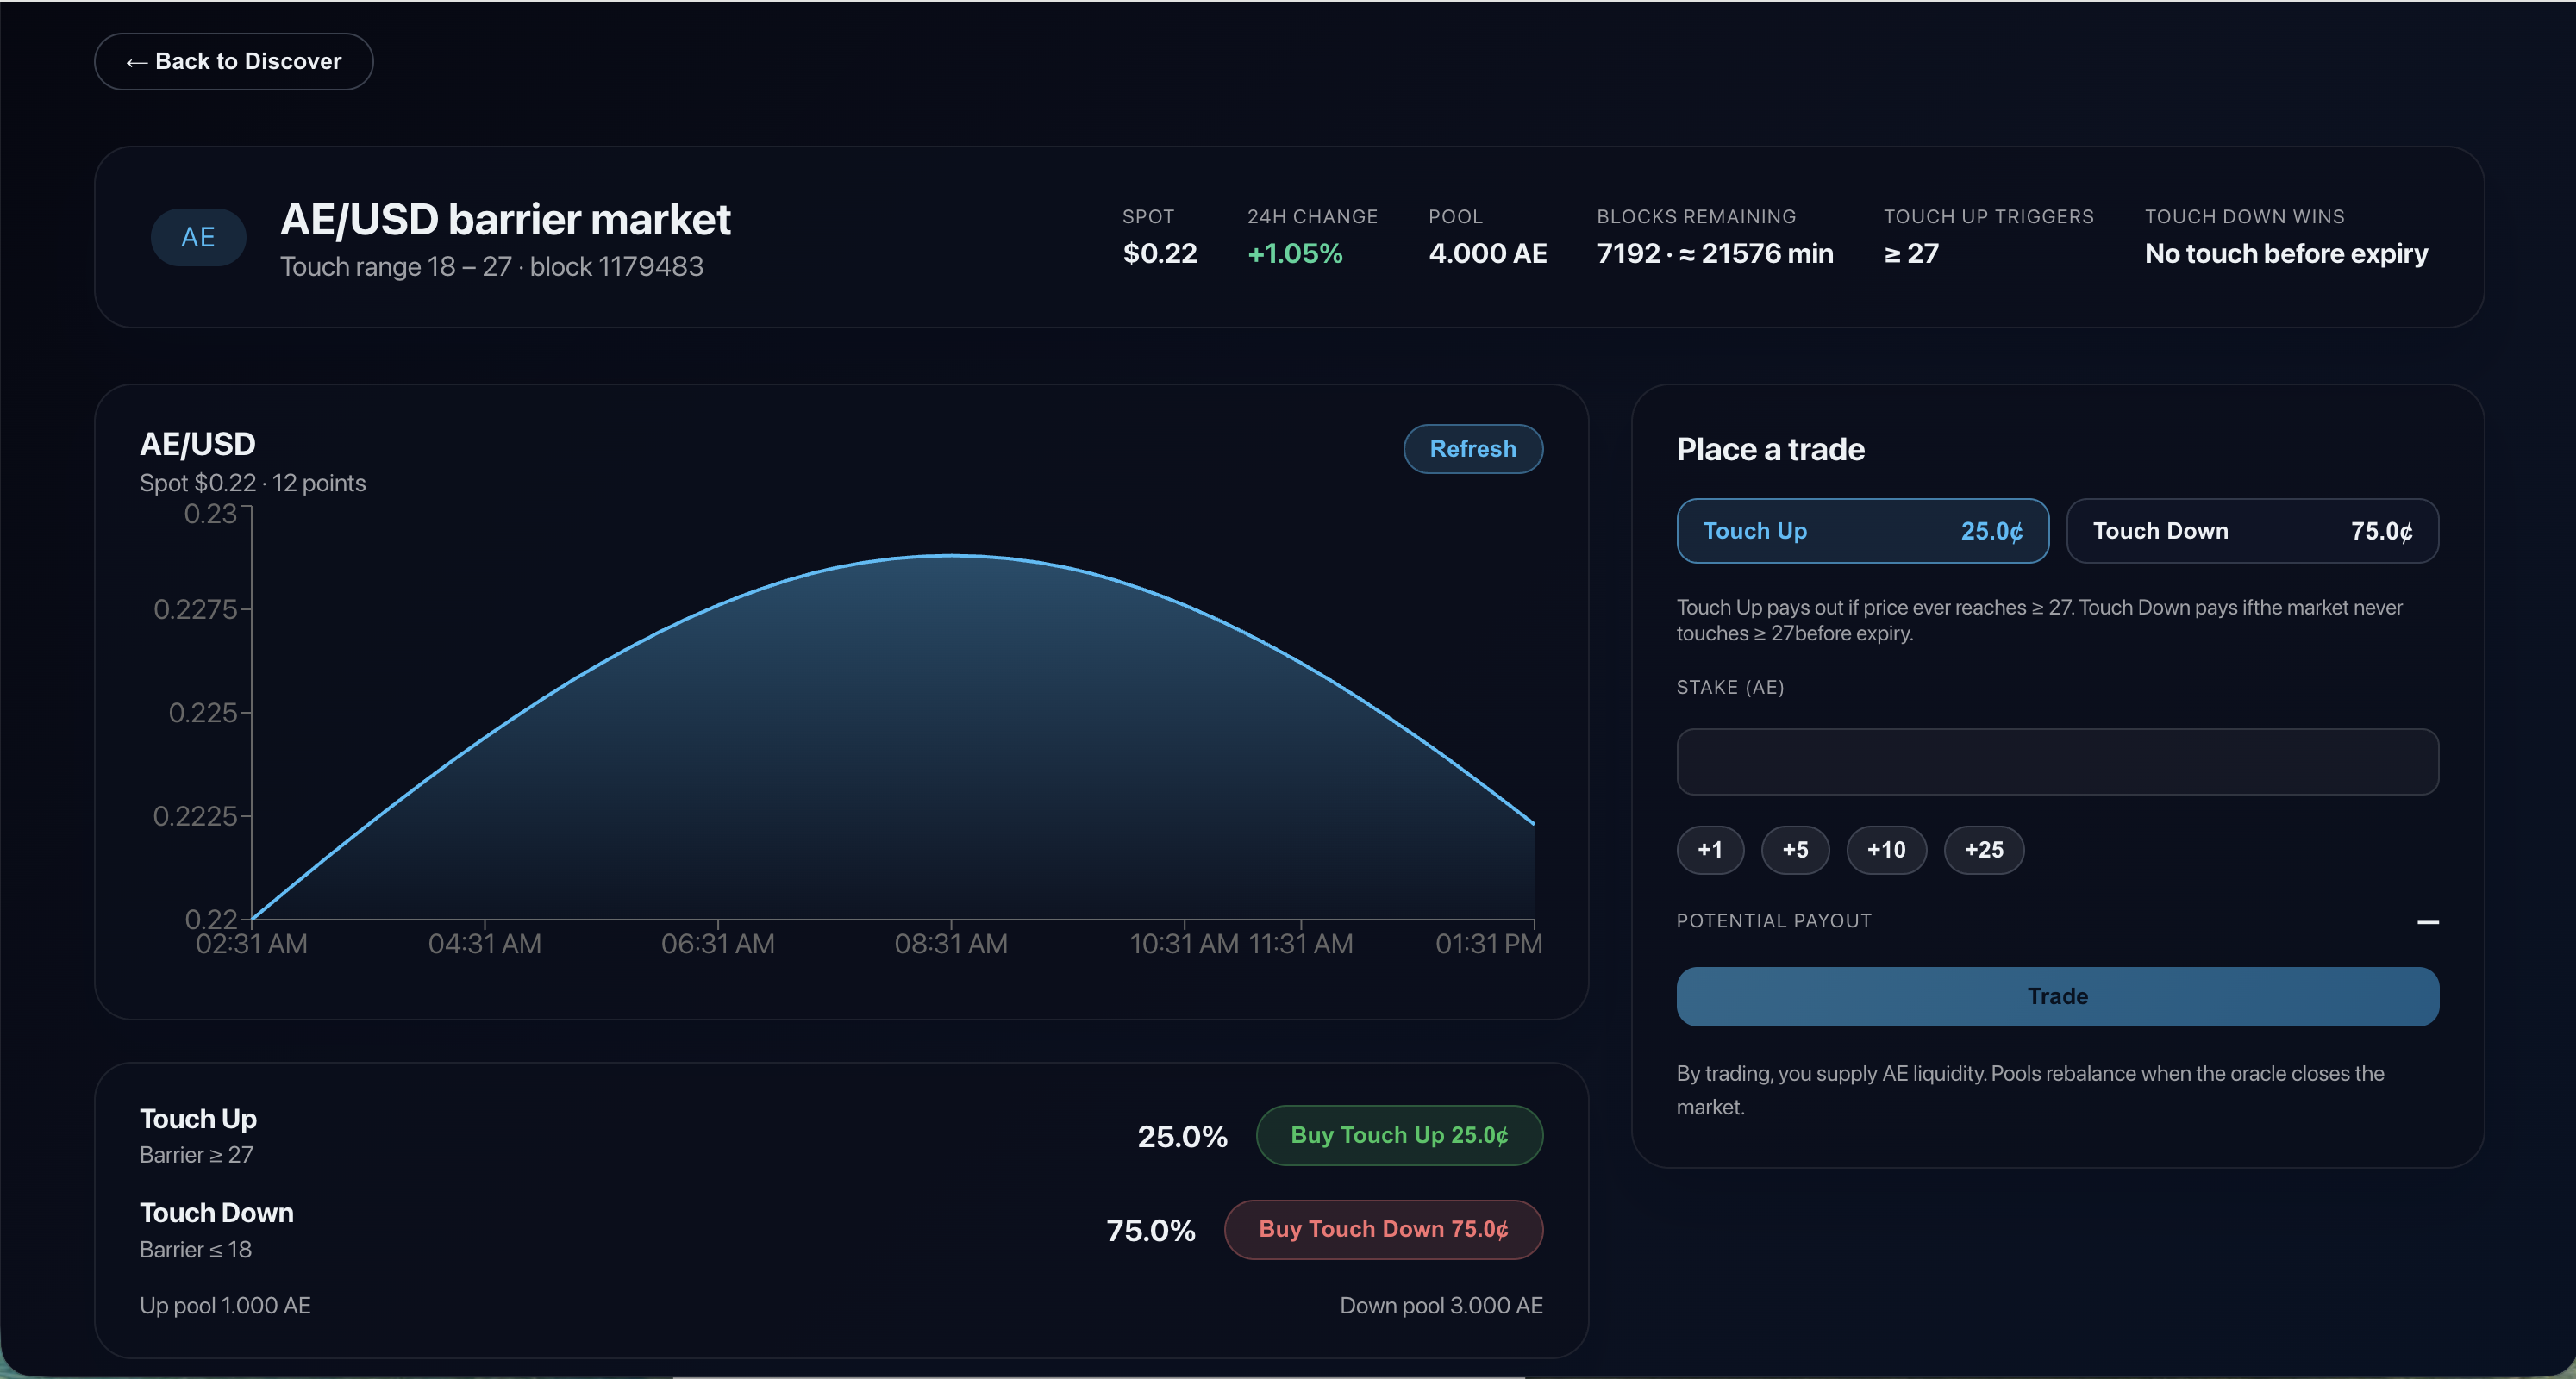Viewport: 2576px width, 1379px height.
Task: Click the Pool 4.000 AE stat
Action: pyautogui.click(x=1487, y=254)
